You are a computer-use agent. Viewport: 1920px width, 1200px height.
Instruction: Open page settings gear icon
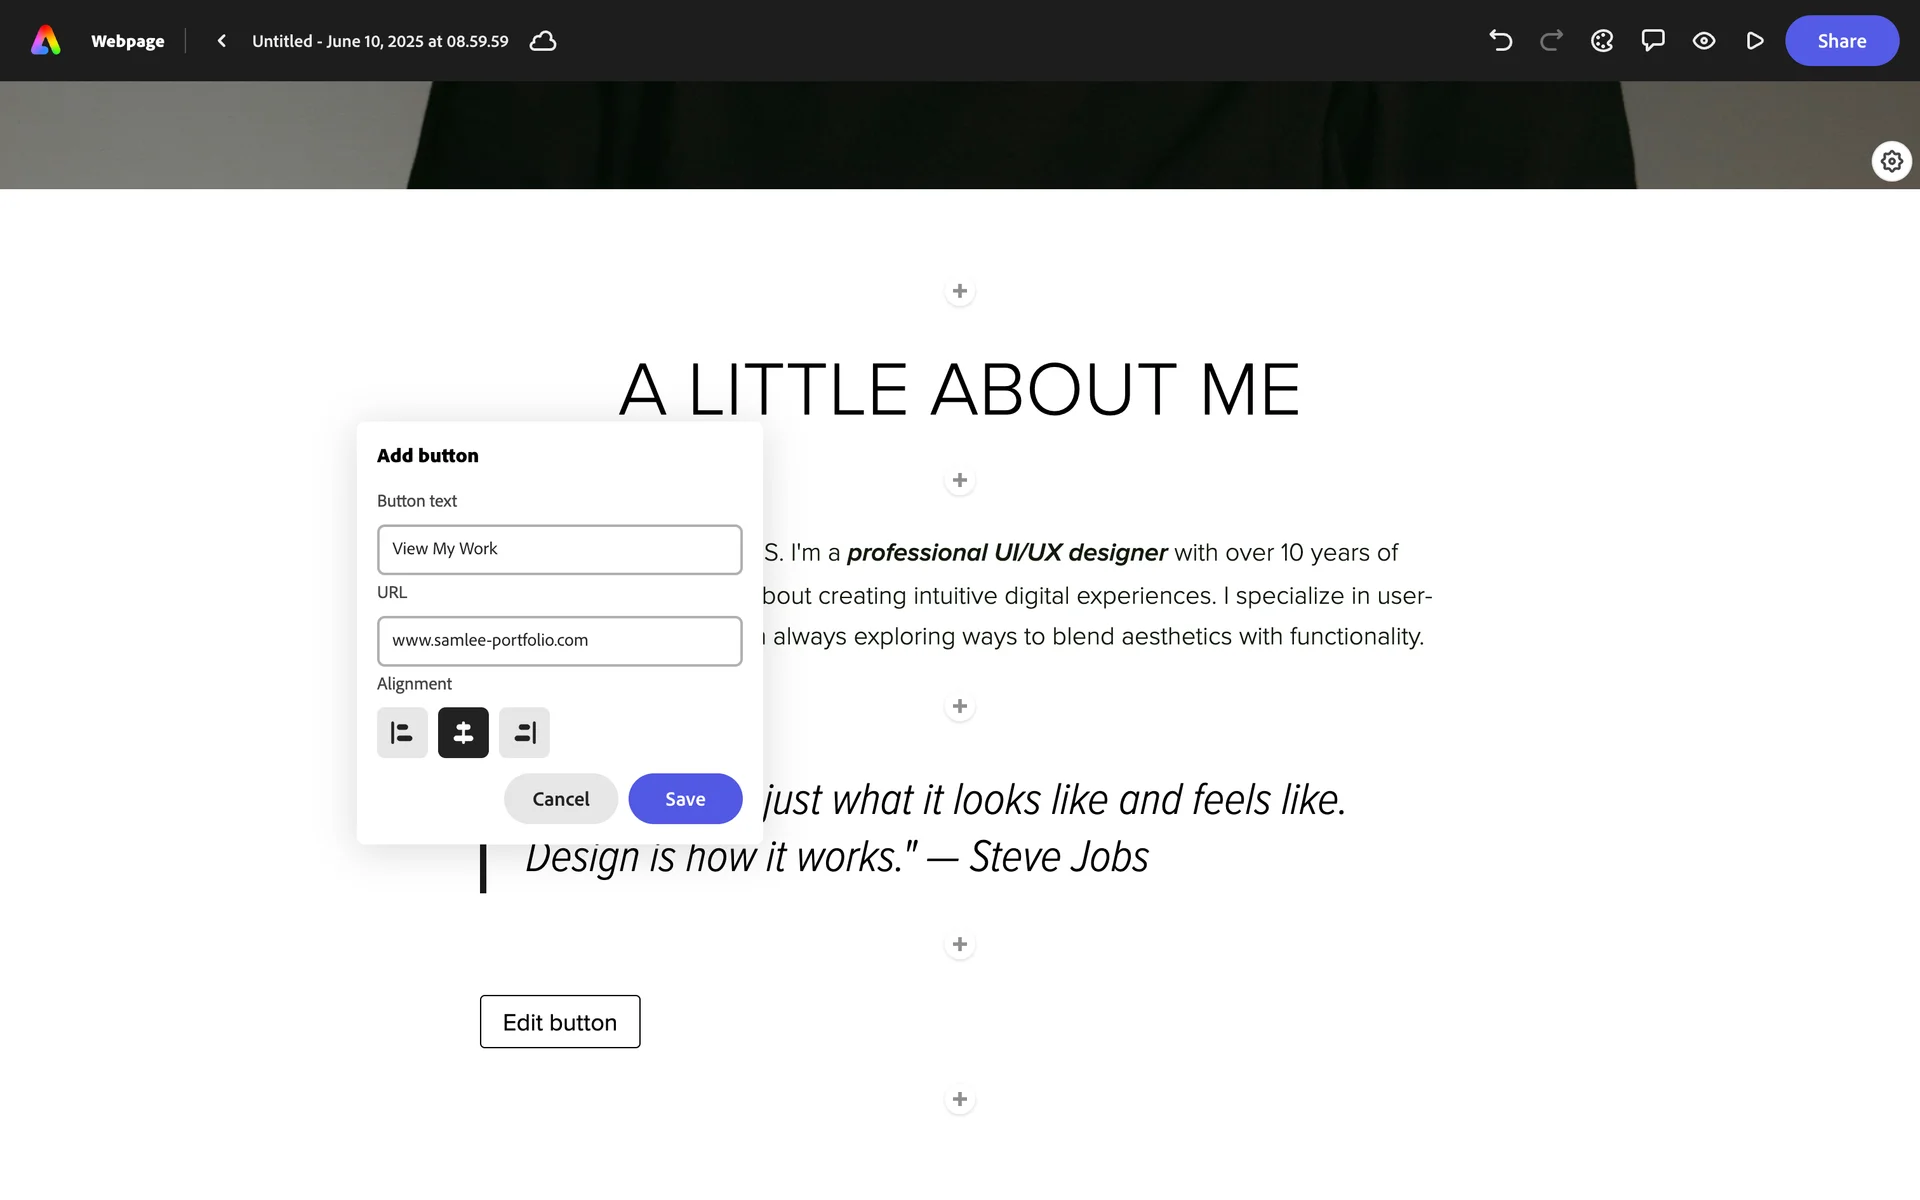(x=1891, y=161)
